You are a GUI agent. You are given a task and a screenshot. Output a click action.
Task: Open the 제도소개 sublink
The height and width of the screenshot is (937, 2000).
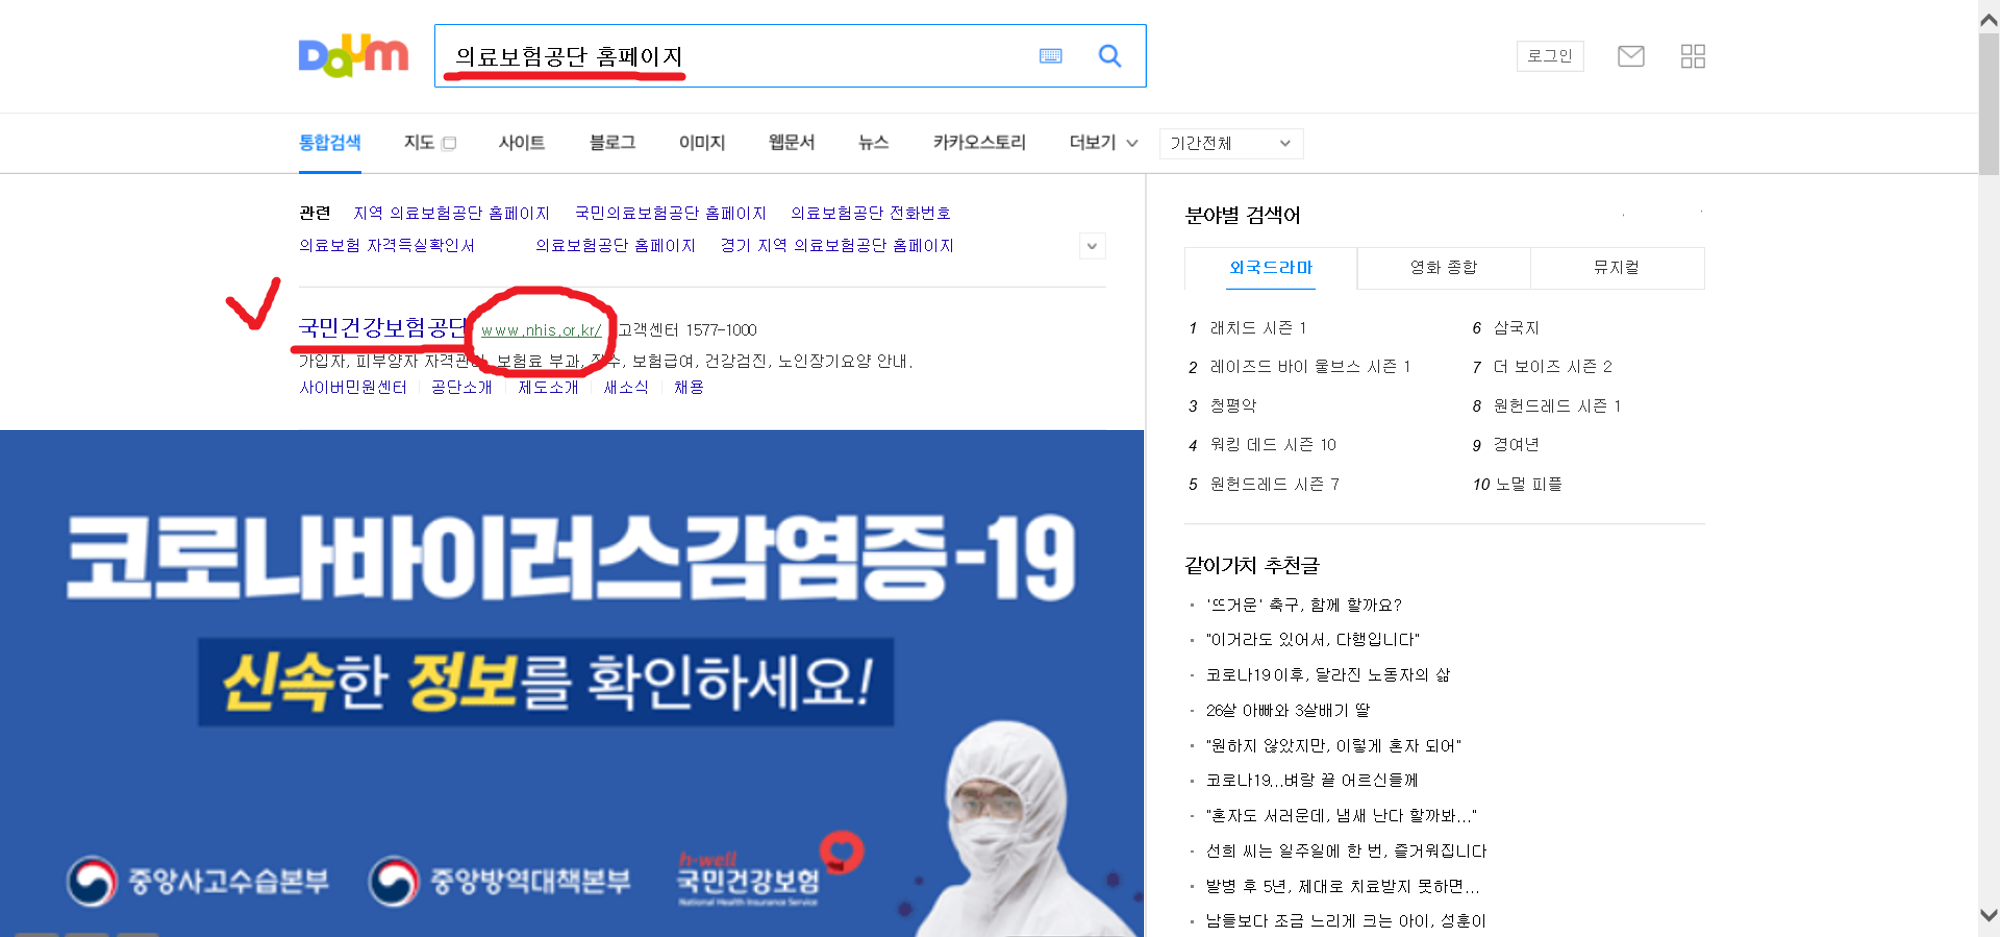[548, 387]
